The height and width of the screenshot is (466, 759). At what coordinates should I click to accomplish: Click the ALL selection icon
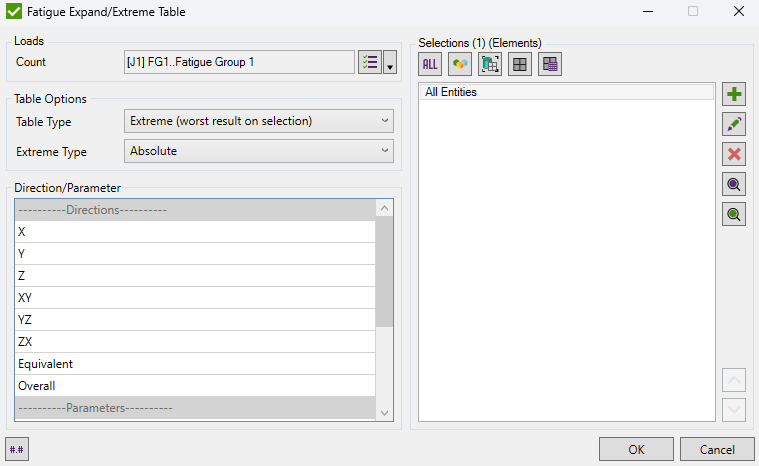point(430,64)
